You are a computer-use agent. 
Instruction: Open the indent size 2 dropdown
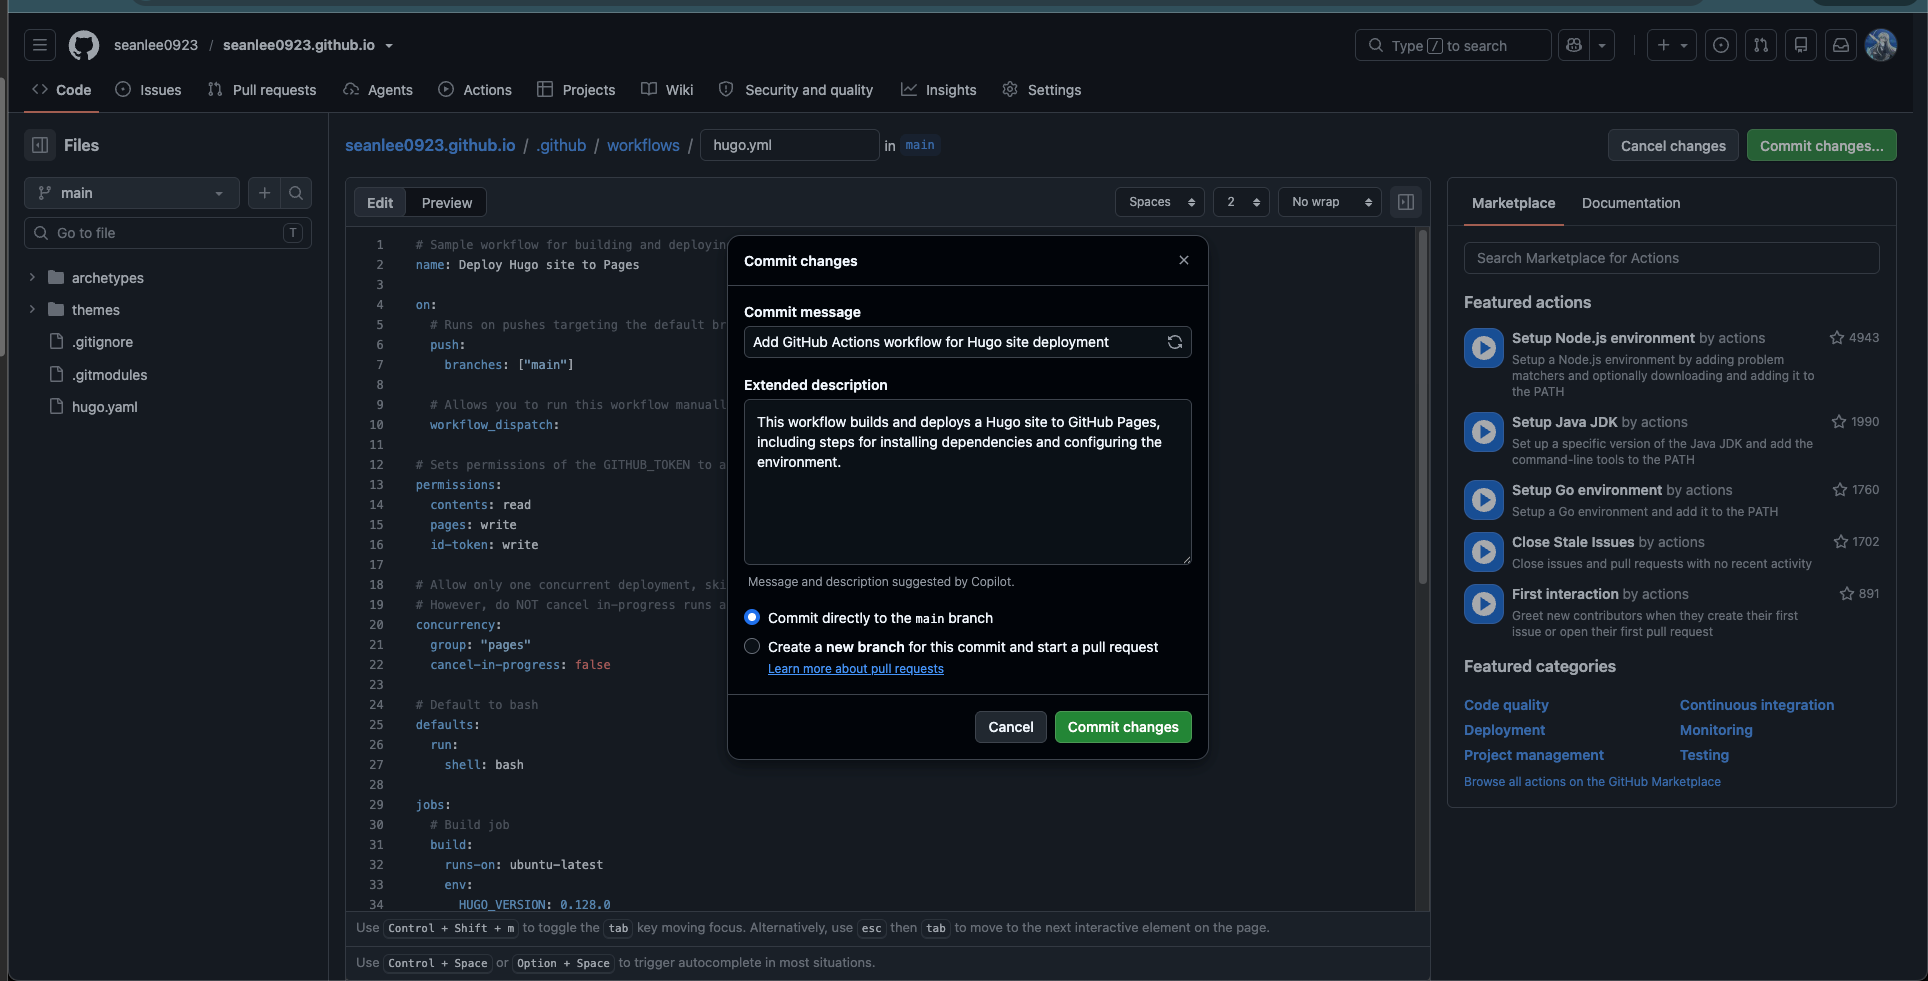coord(1241,202)
